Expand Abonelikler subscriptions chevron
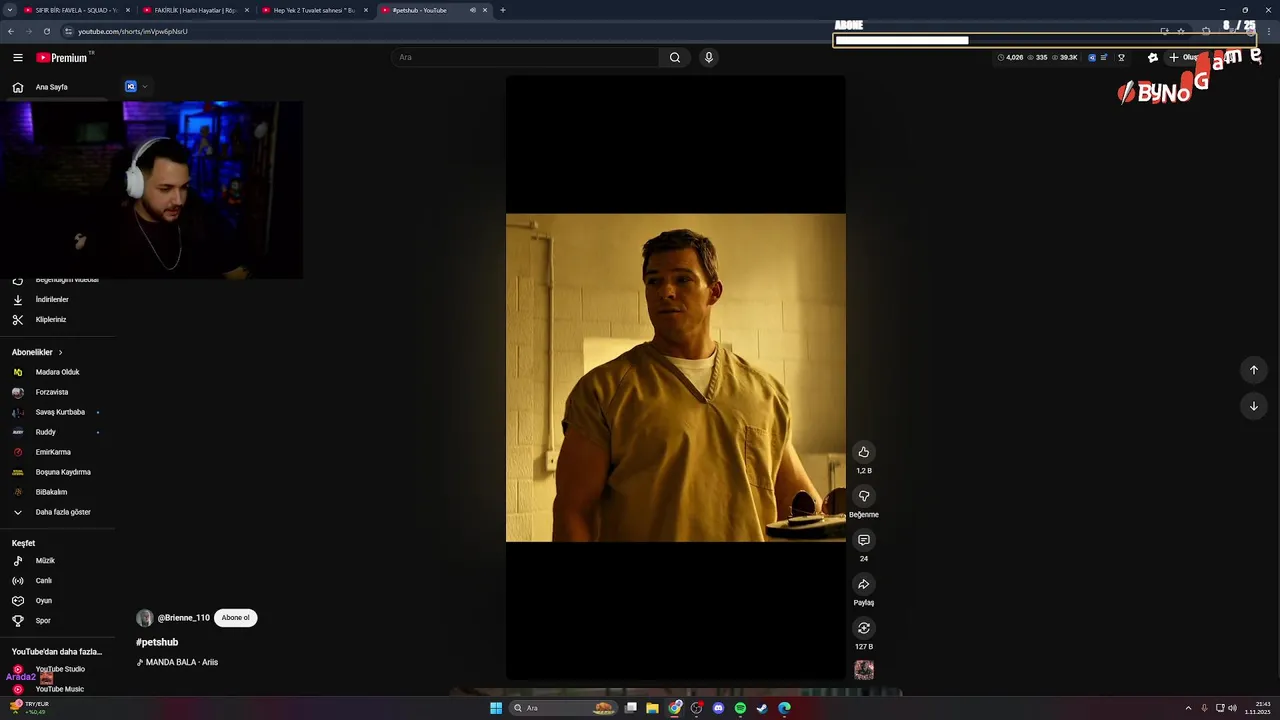Screen dimensions: 1280x720 [60, 353]
